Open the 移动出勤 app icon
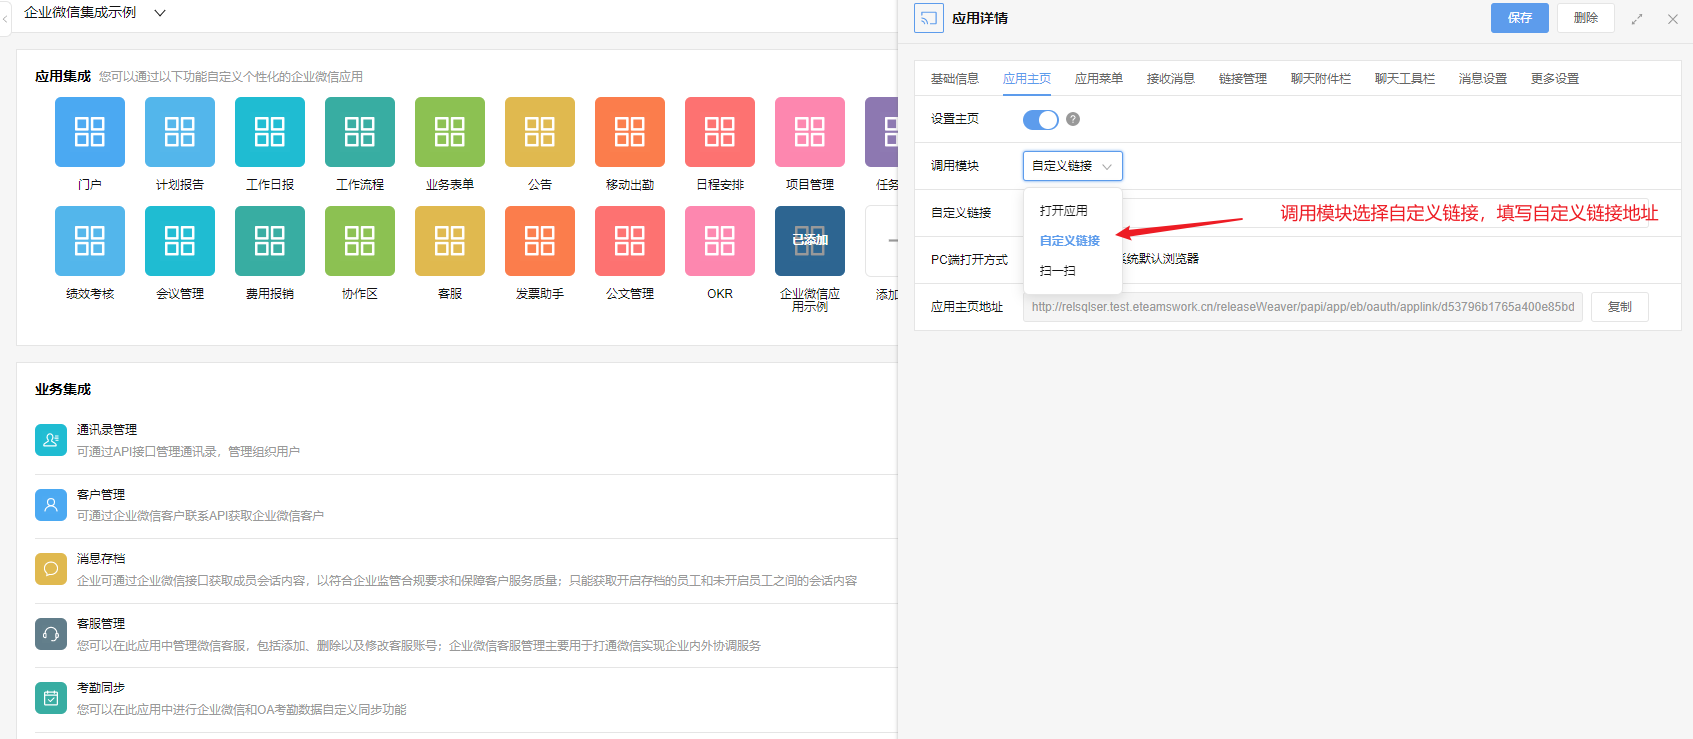1693x739 pixels. click(x=630, y=132)
